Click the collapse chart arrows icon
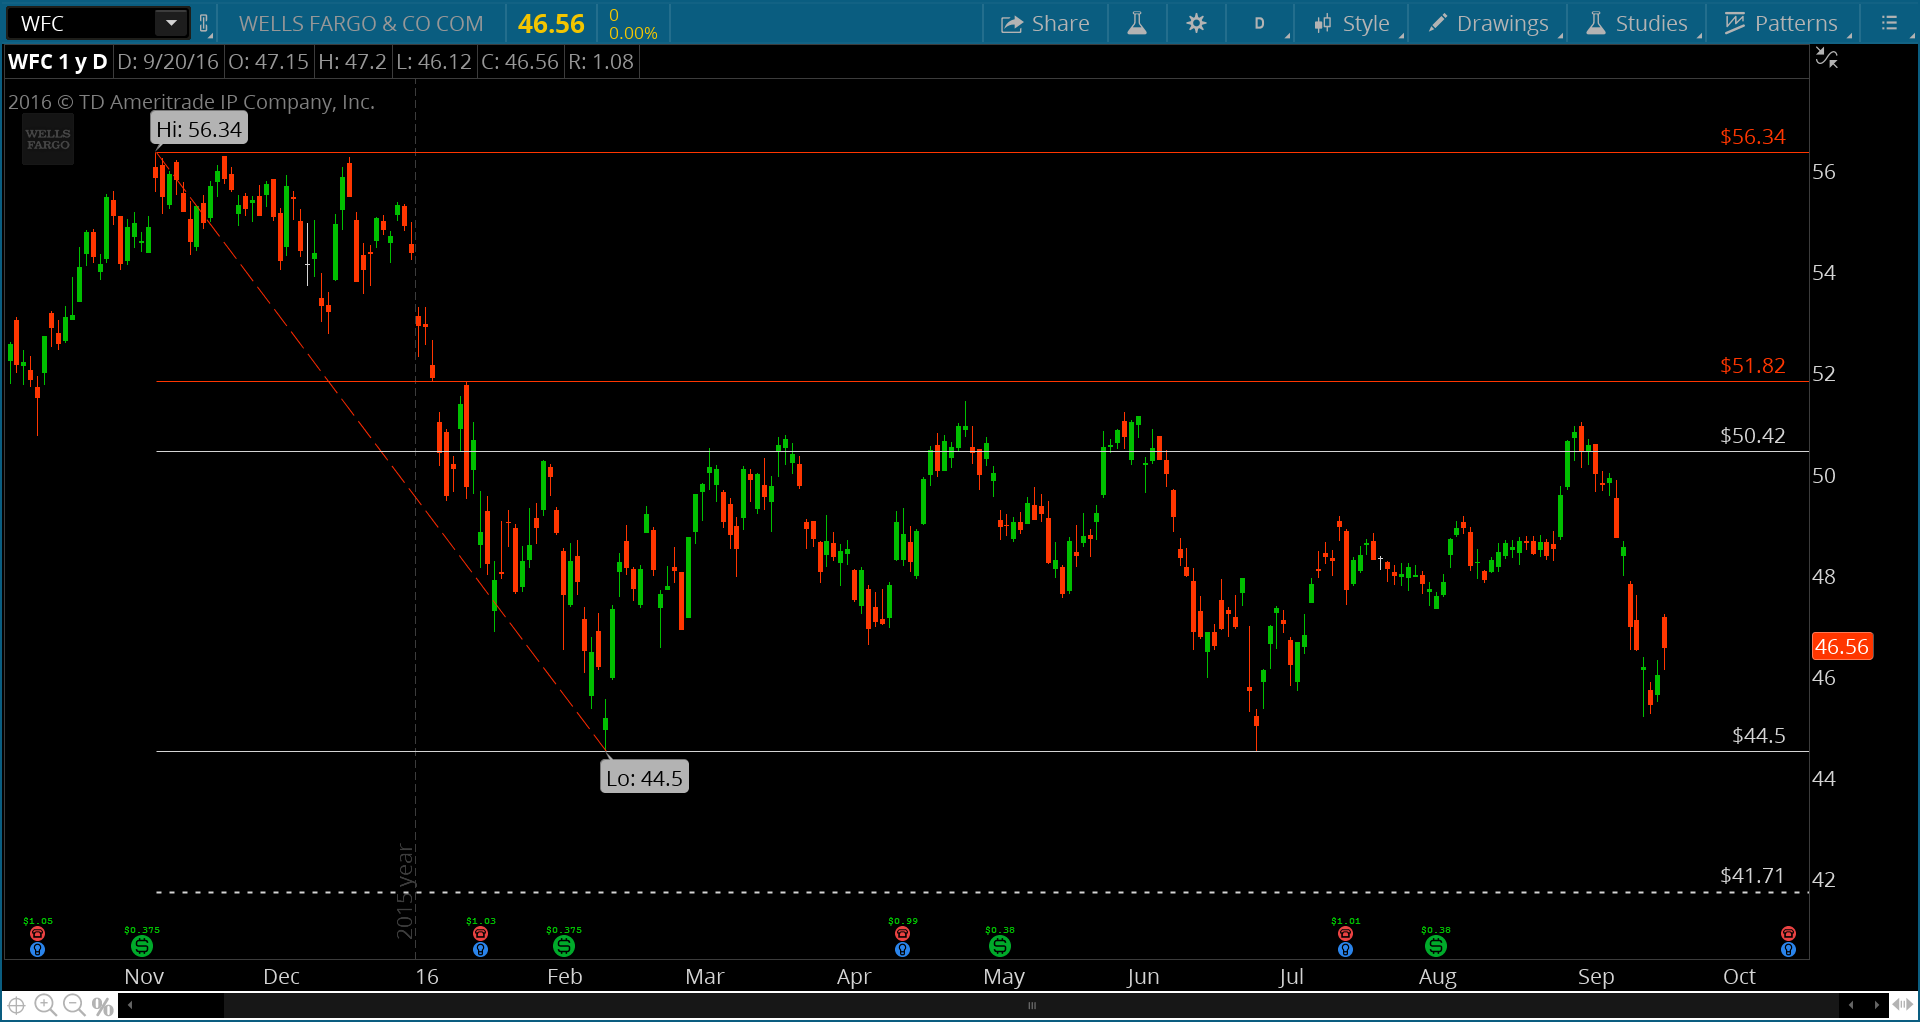The image size is (1920, 1022). [1827, 59]
